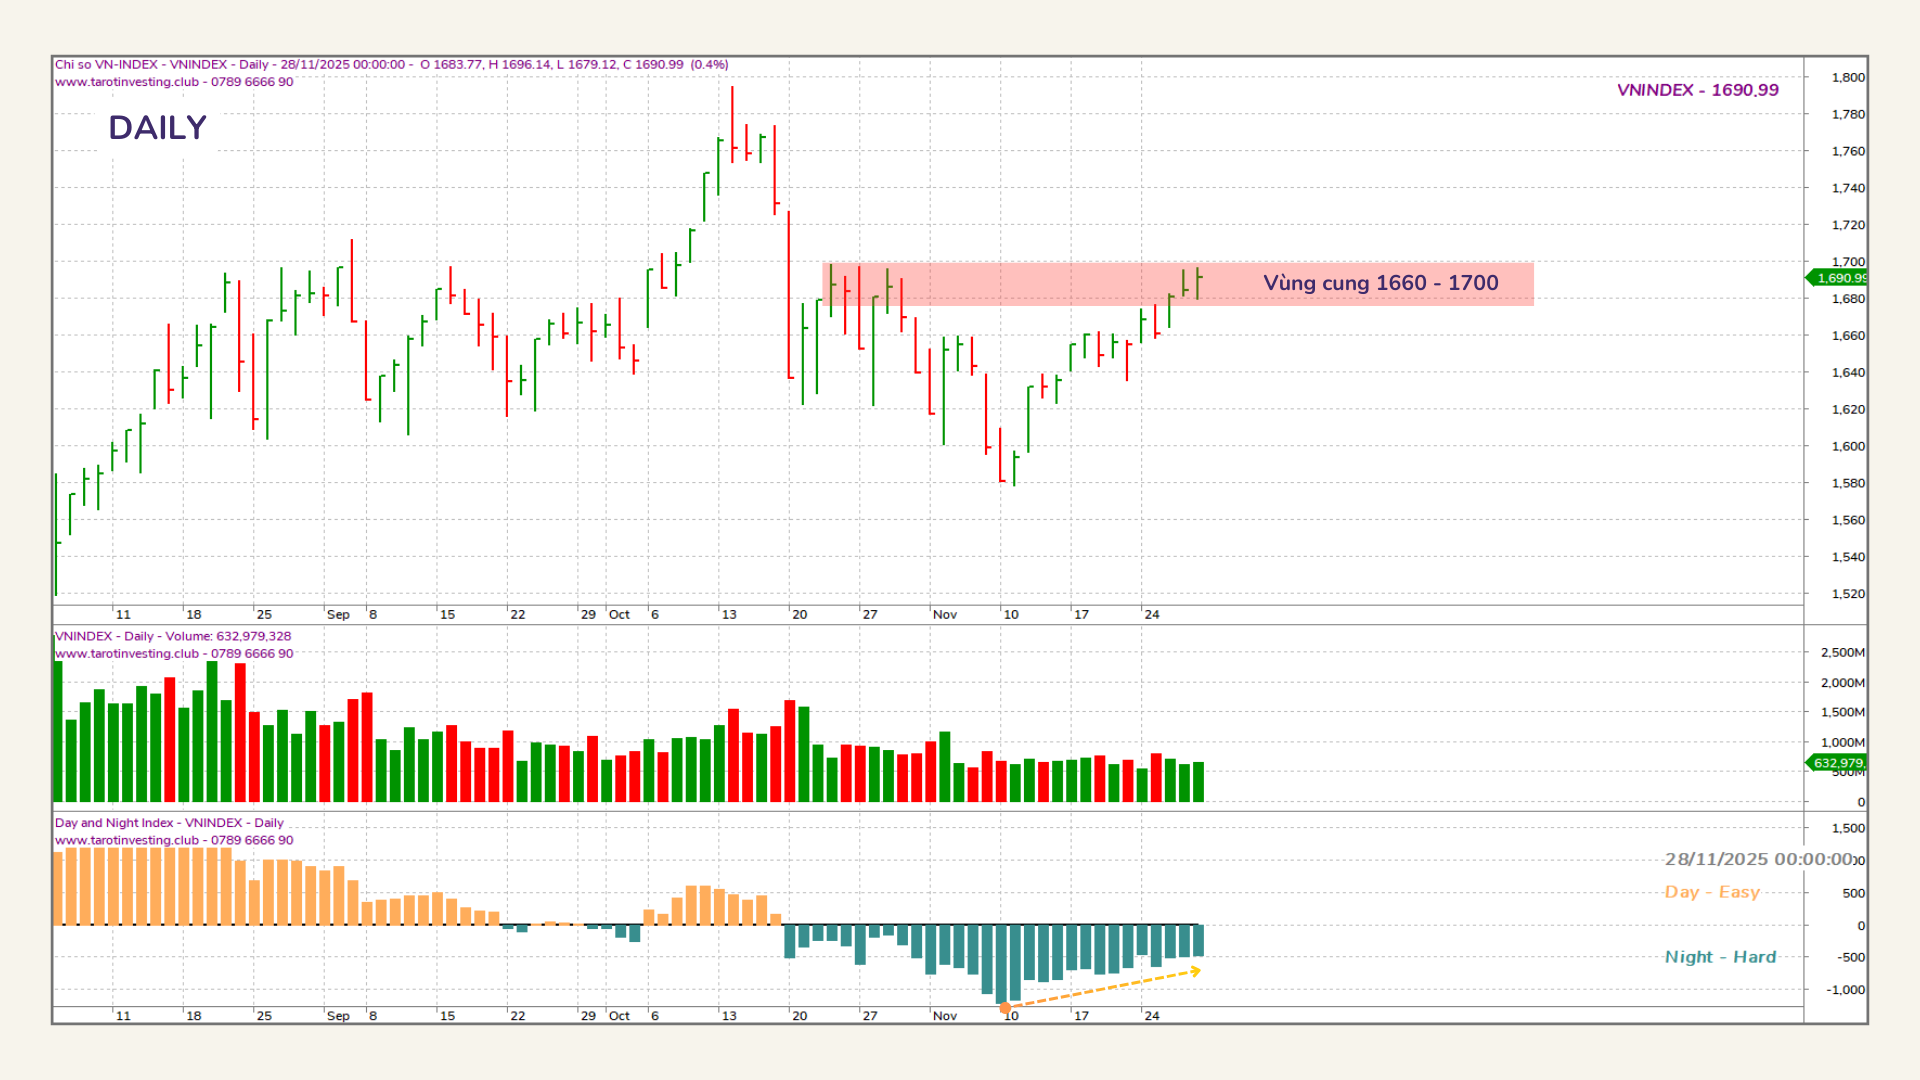Screen dimensions: 1920x1080
Task: Click the 'Day - Easy' legend label
Action: tap(1711, 892)
